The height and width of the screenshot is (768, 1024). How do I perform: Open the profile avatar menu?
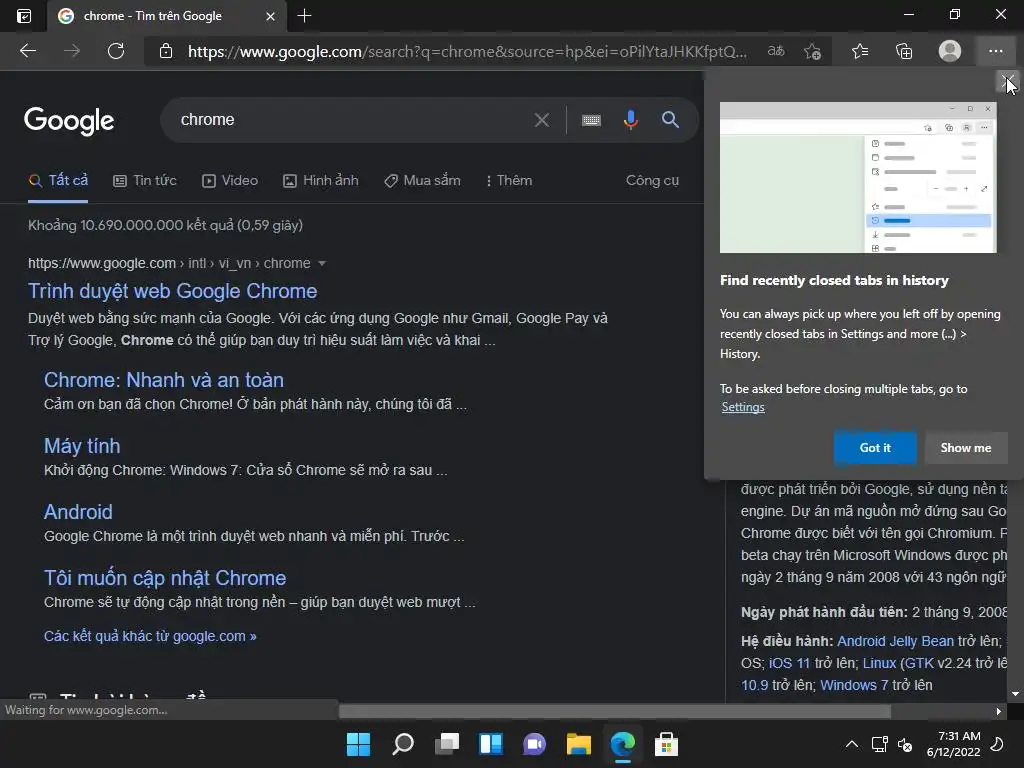pyautogui.click(x=950, y=51)
